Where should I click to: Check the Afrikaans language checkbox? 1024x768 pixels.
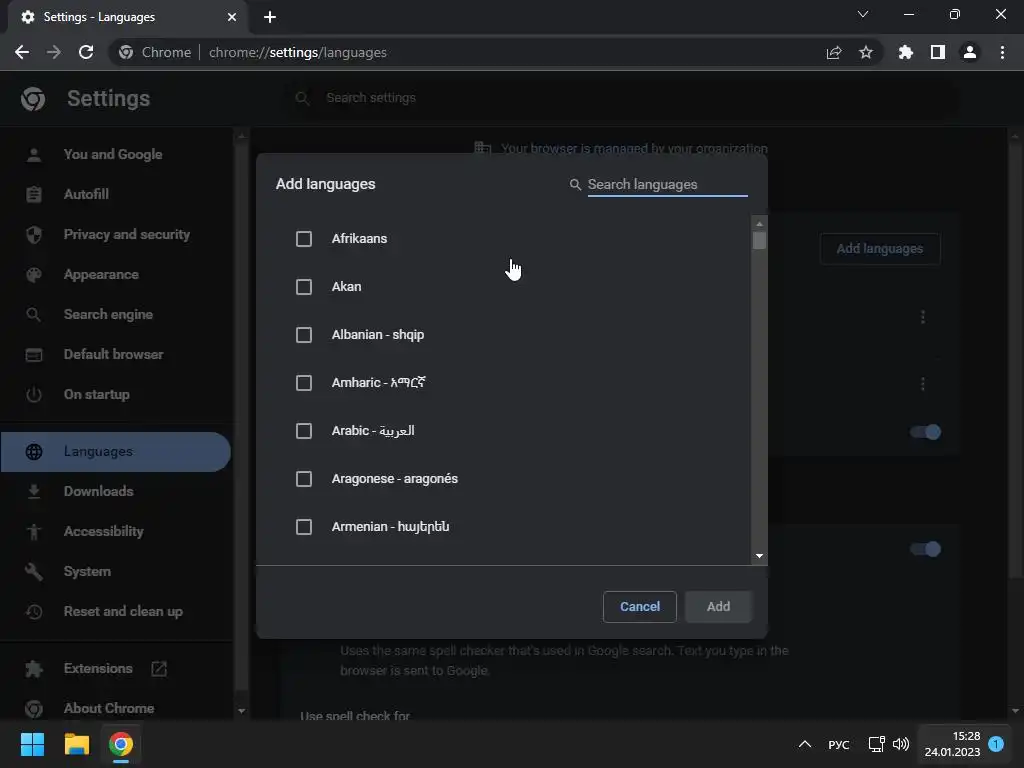304,239
